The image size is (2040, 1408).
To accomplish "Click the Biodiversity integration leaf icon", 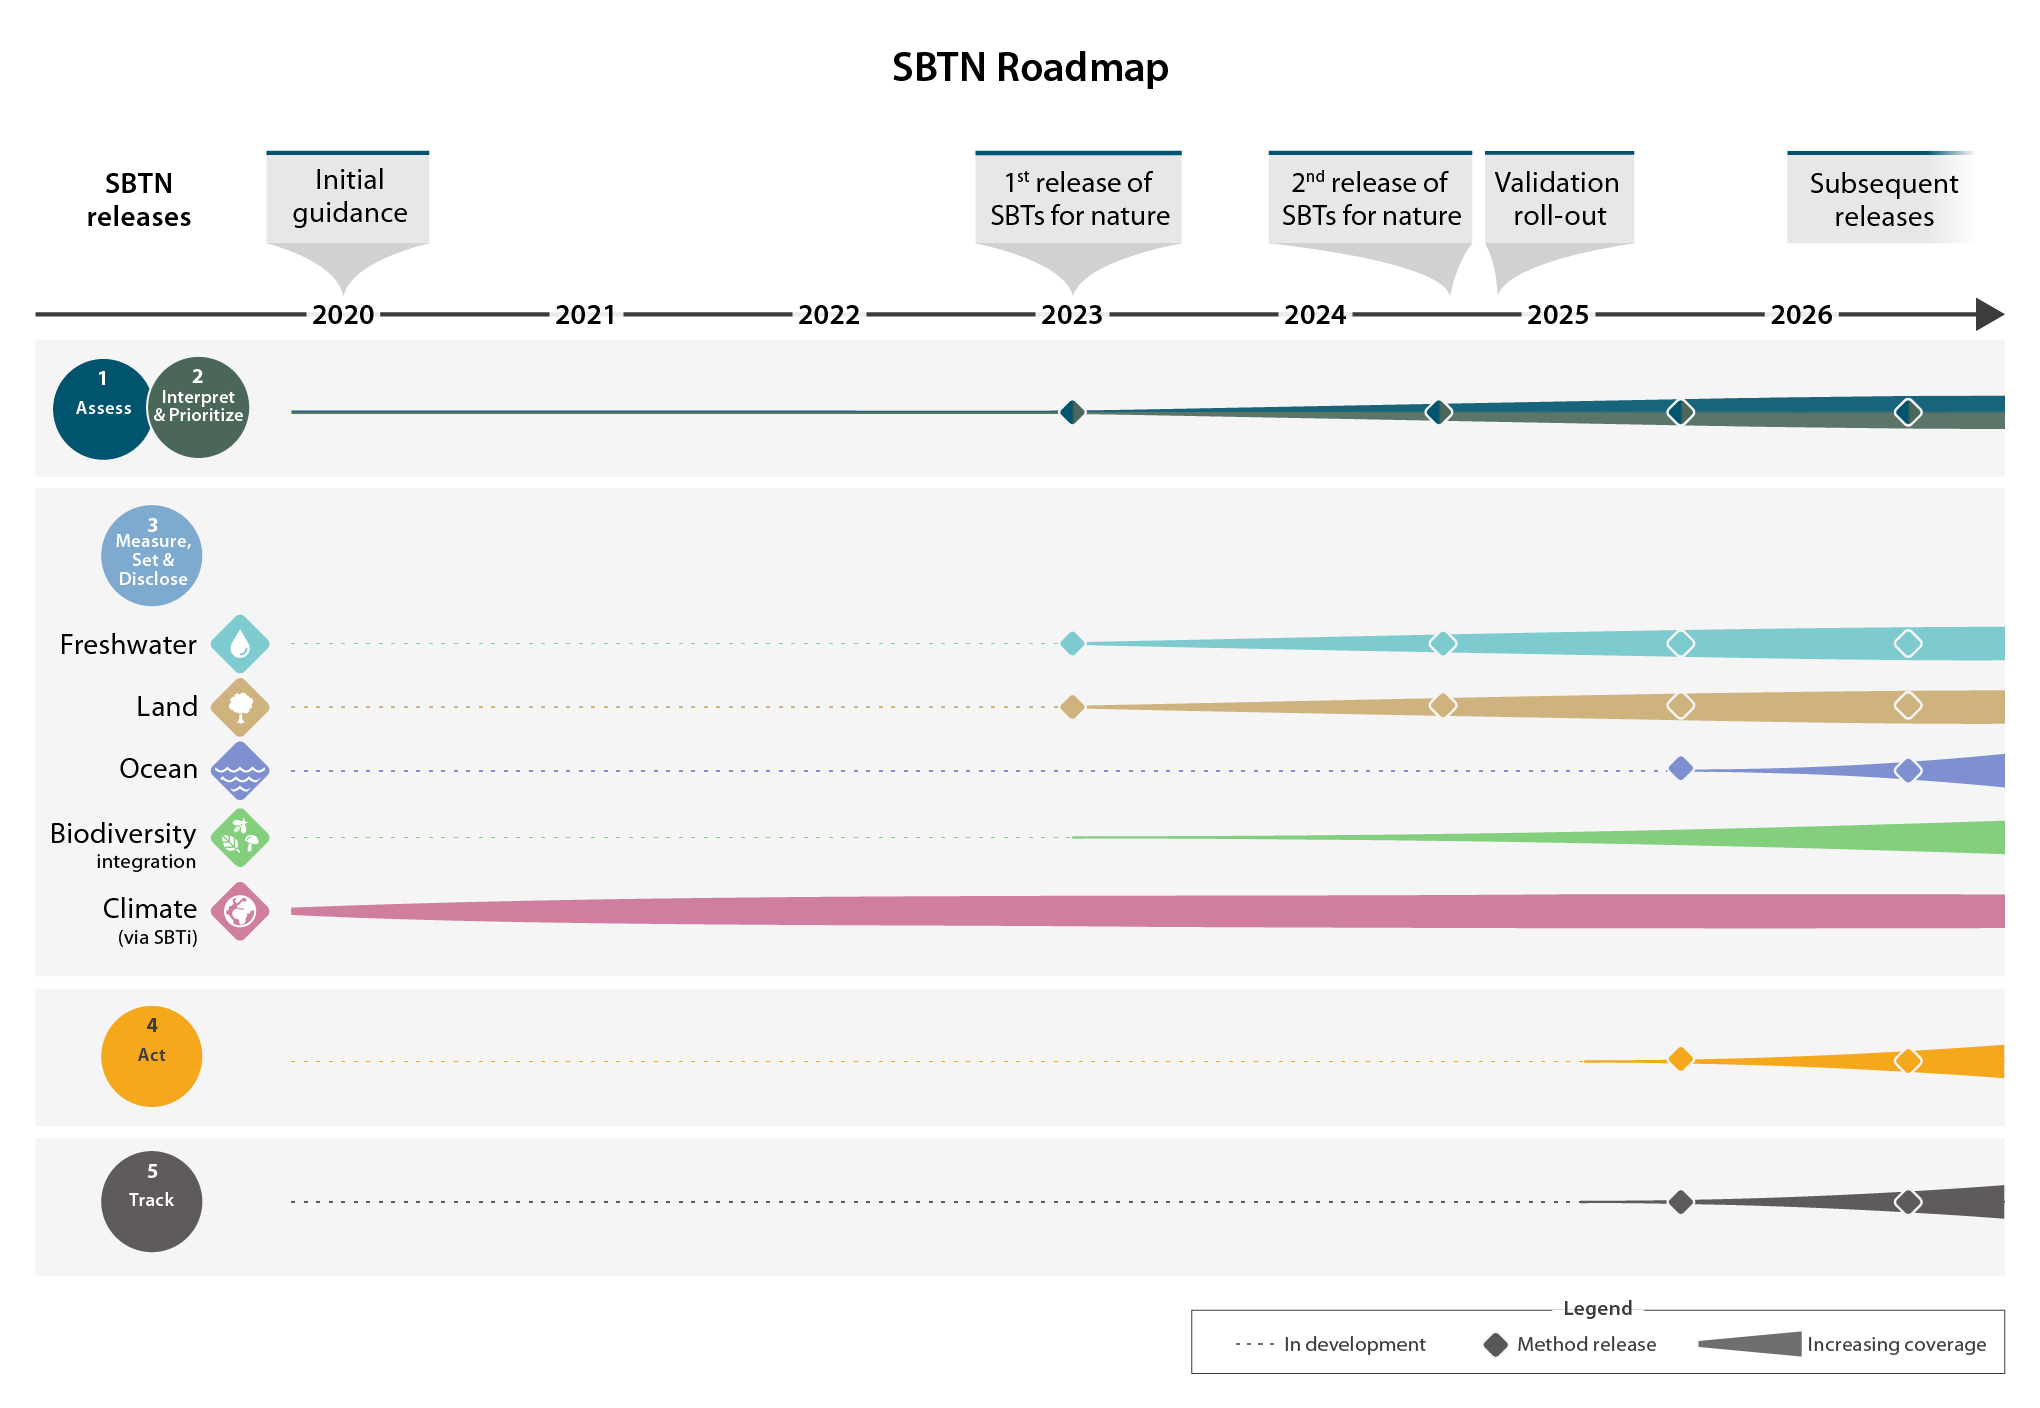I will (x=240, y=838).
